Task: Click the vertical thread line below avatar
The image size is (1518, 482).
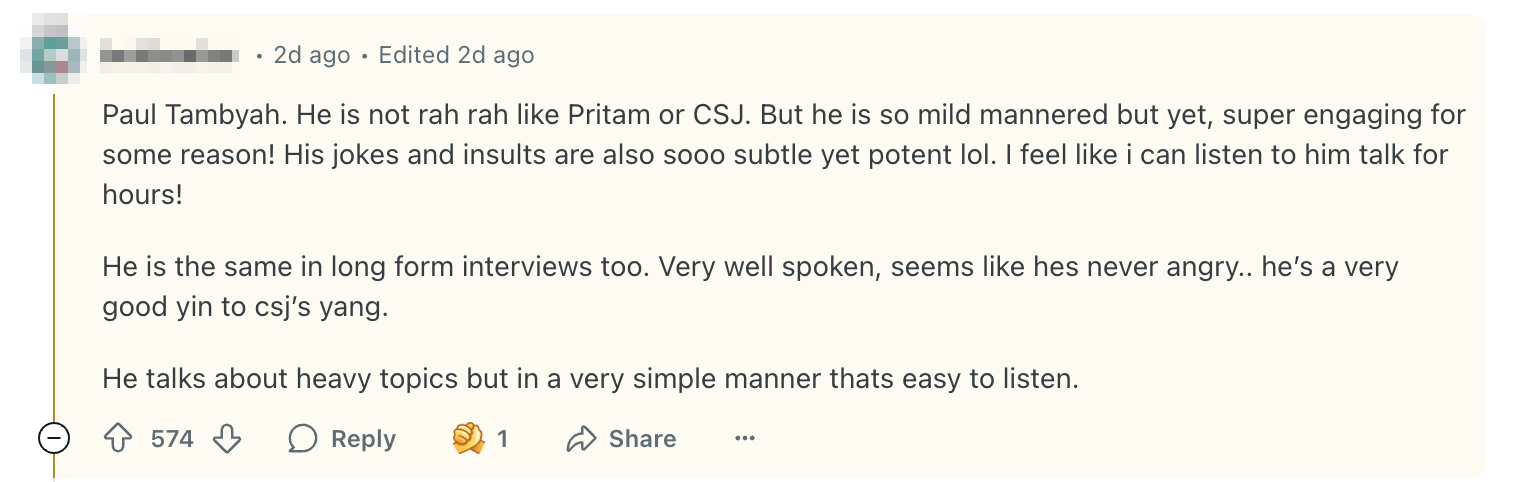Action: pos(53,250)
